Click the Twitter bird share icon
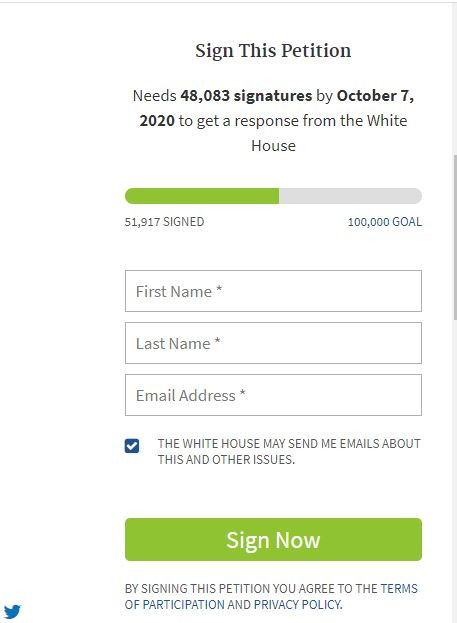The height and width of the screenshot is (623, 457). tap(12, 611)
